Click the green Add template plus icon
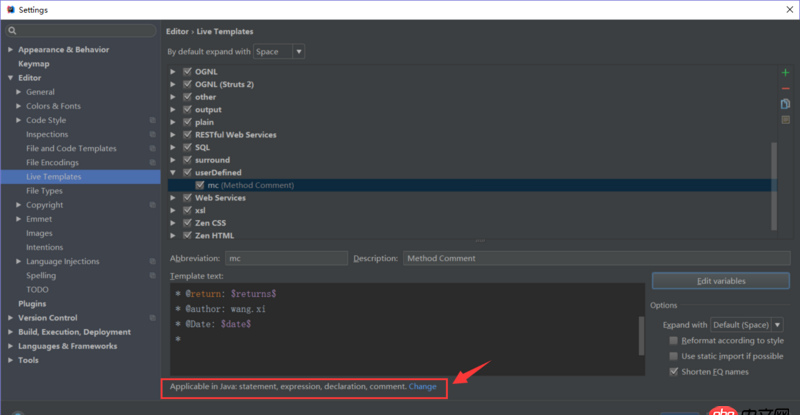 pyautogui.click(x=785, y=73)
